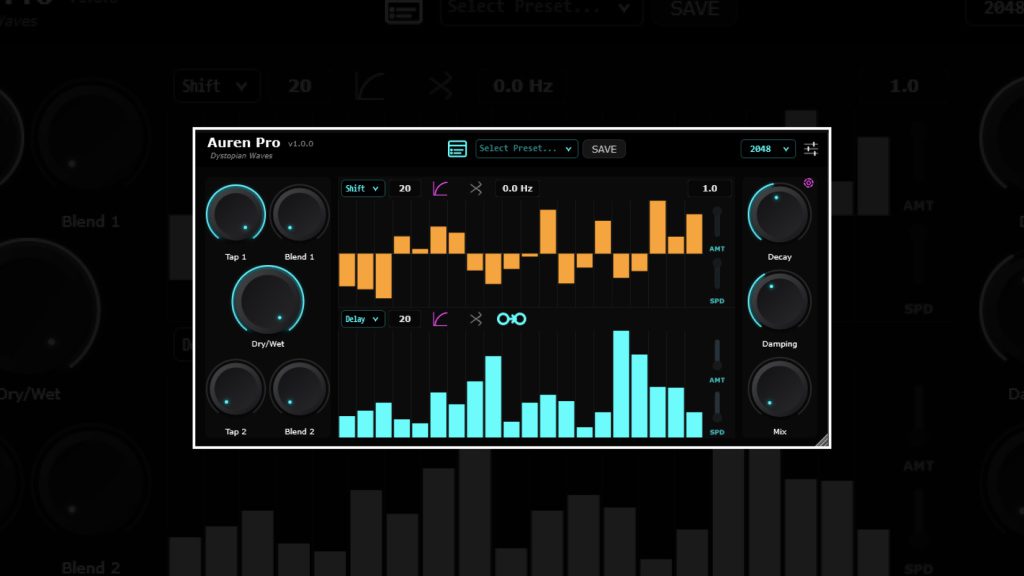Click the 0.0 Hz frequency field
This screenshot has width=1024, height=576.
[517, 188]
